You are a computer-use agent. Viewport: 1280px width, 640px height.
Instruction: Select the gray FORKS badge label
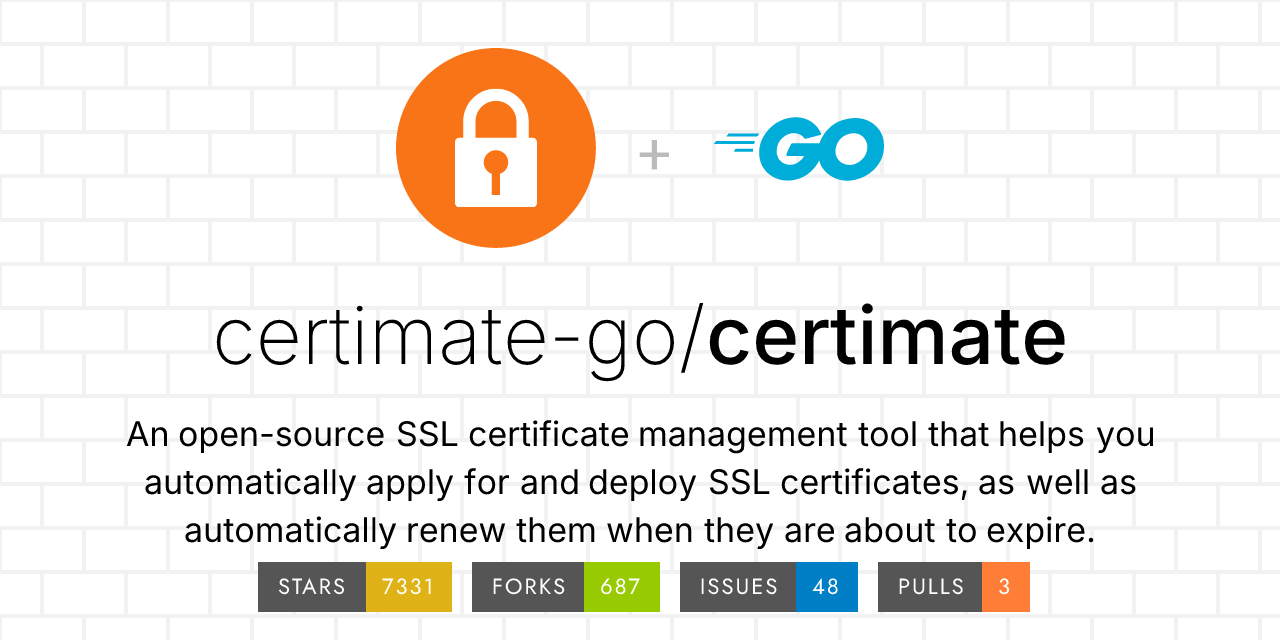(528, 587)
